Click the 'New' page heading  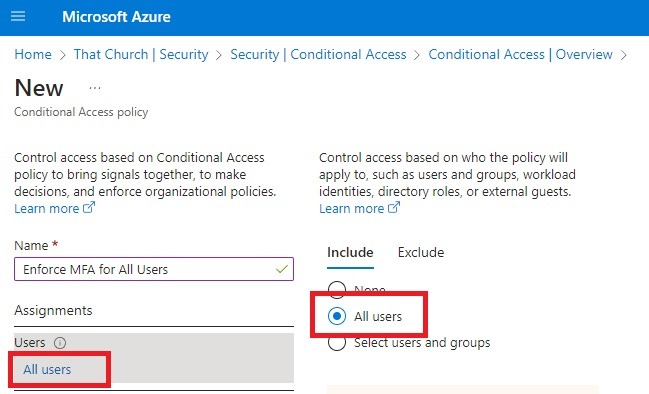coord(39,88)
